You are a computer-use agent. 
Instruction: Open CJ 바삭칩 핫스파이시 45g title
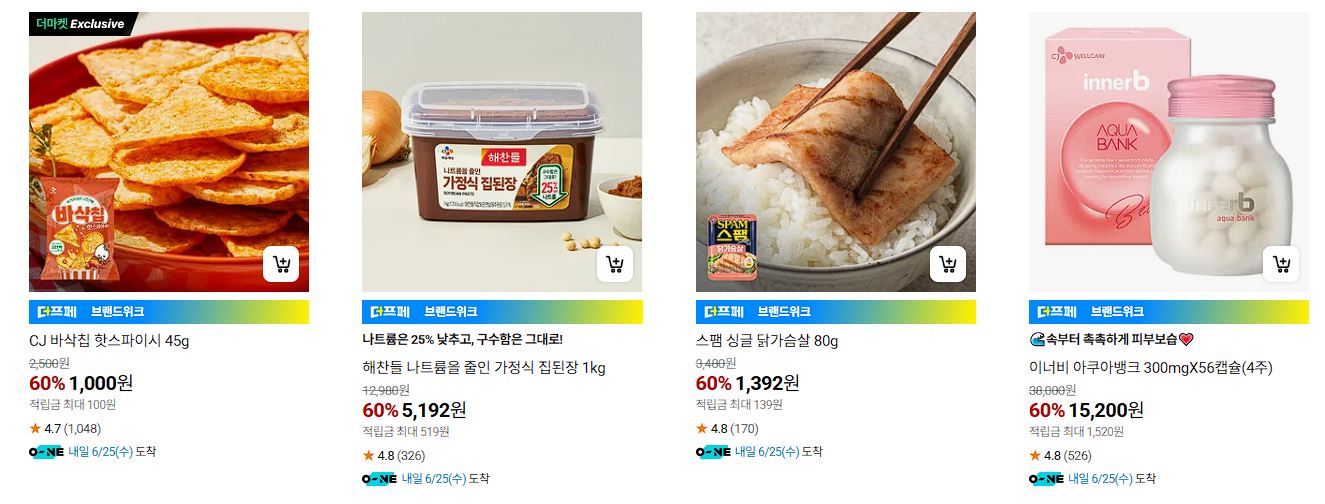pyautogui.click(x=109, y=341)
